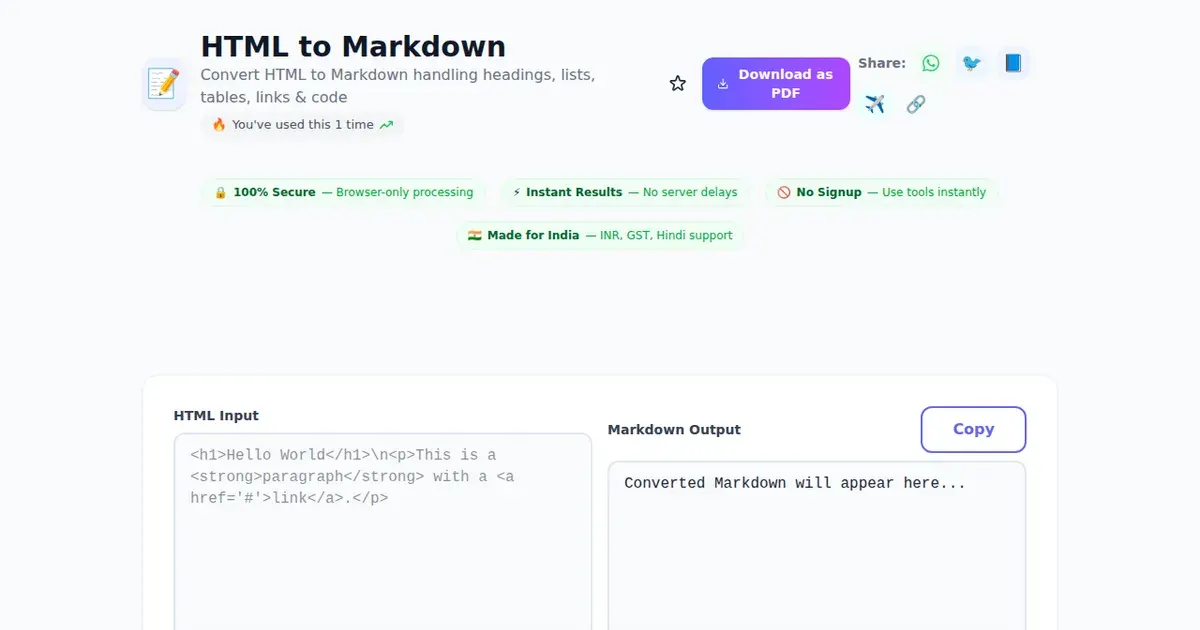Copy page link chain icon
The height and width of the screenshot is (630, 1200).
point(915,104)
